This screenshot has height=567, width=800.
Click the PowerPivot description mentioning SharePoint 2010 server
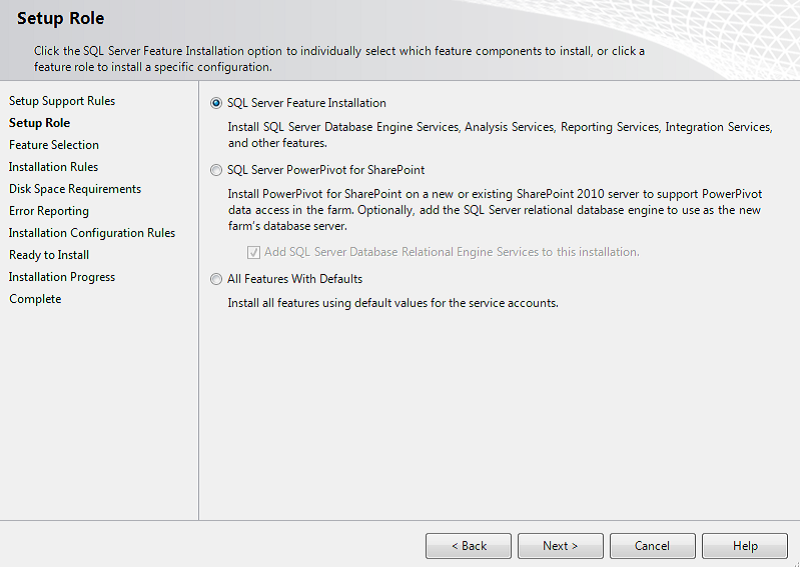tap(495, 210)
